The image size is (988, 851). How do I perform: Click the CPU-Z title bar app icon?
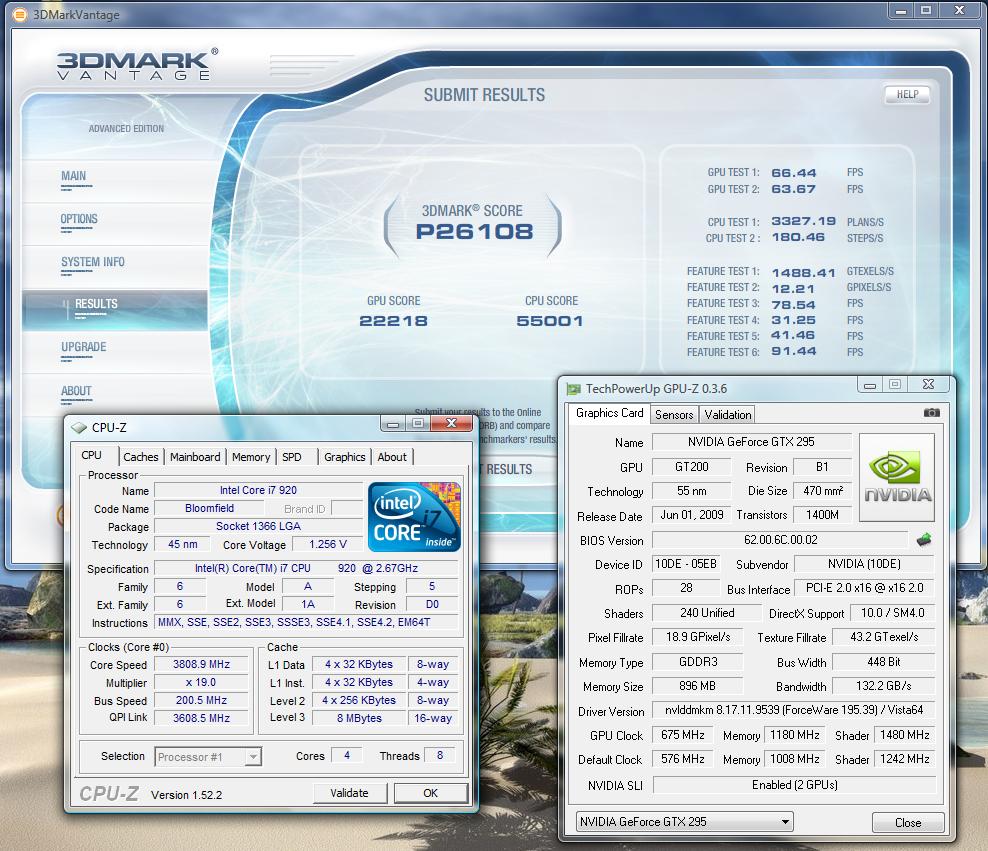[79, 428]
